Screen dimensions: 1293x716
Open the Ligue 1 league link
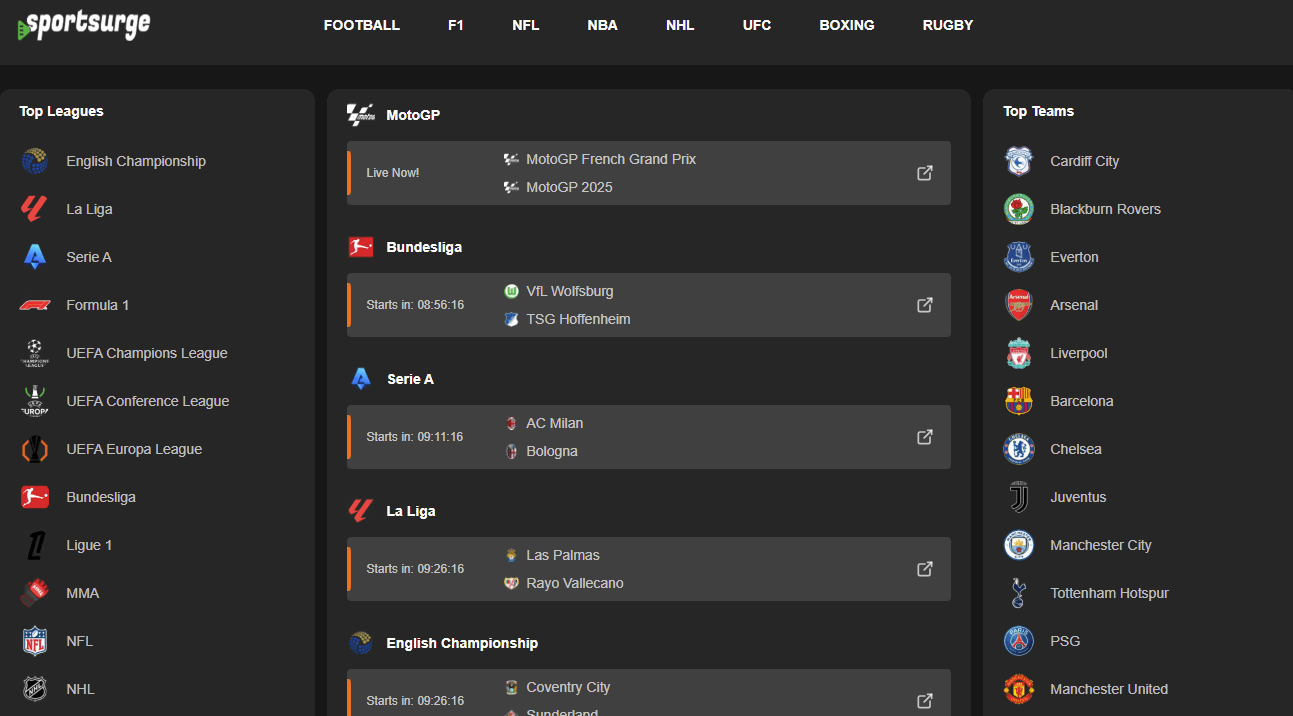89,545
